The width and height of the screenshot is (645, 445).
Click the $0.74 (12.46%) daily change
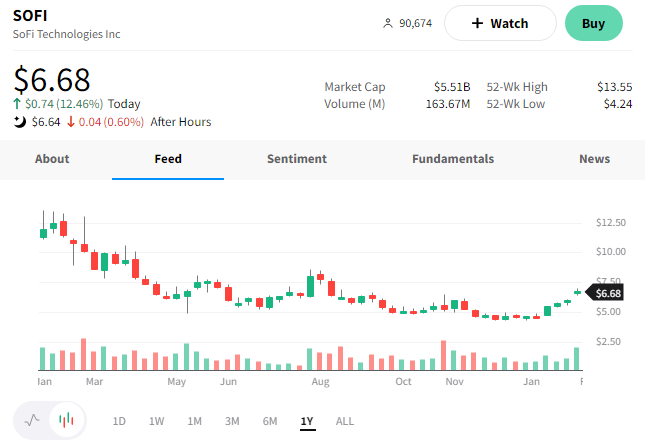point(64,104)
